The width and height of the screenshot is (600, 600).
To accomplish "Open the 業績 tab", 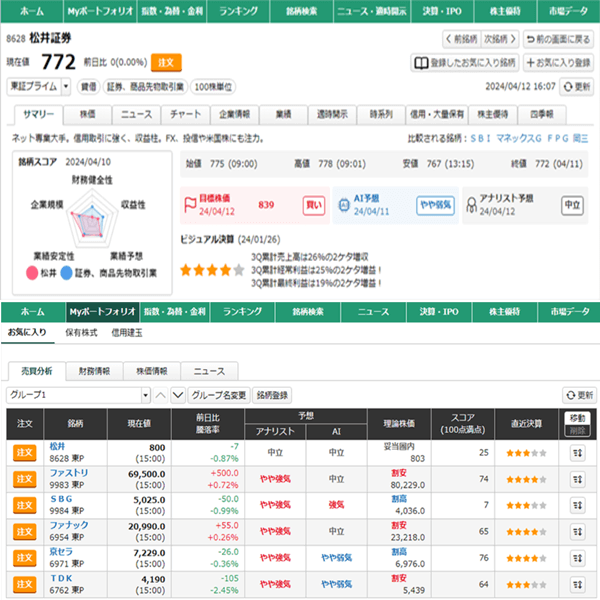I will click(284, 115).
